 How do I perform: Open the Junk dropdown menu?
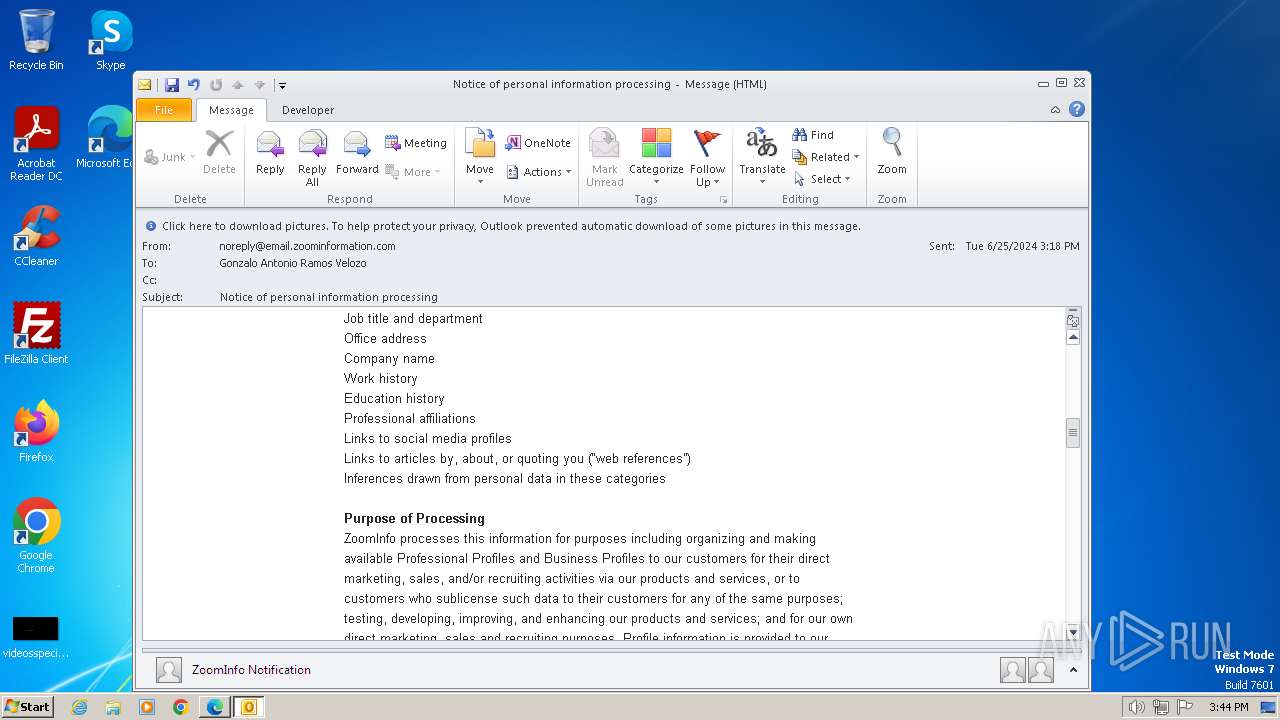(169, 157)
